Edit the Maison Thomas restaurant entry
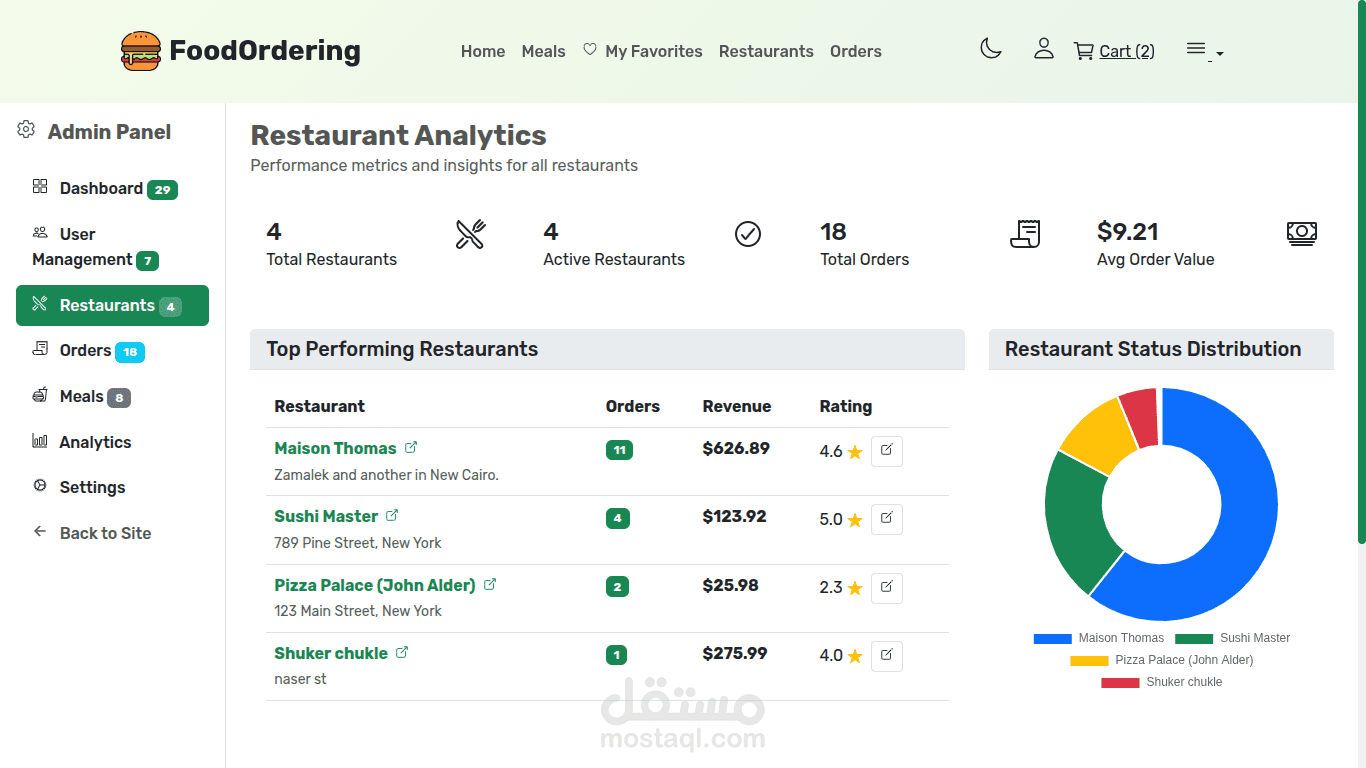The width and height of the screenshot is (1366, 768). [x=886, y=451]
